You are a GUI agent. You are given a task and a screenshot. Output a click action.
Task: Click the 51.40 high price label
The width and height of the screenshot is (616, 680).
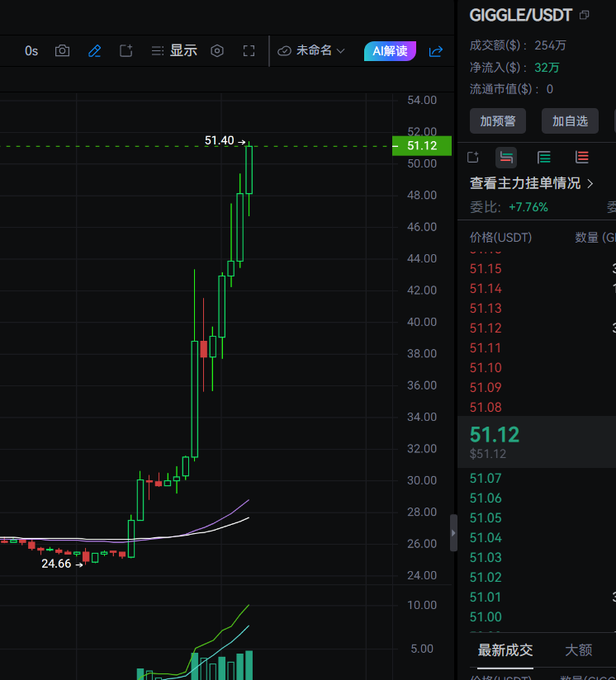(x=220, y=141)
